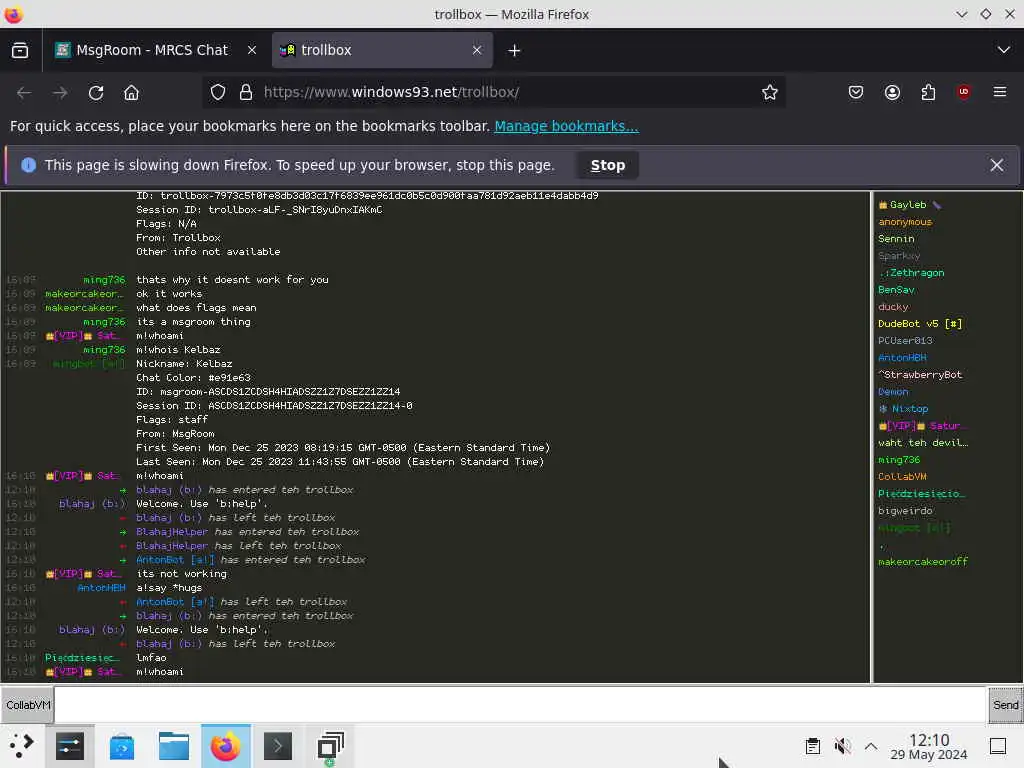The image size is (1024, 768).
Task: Open System Settings from the taskbar
Action: click(70, 746)
